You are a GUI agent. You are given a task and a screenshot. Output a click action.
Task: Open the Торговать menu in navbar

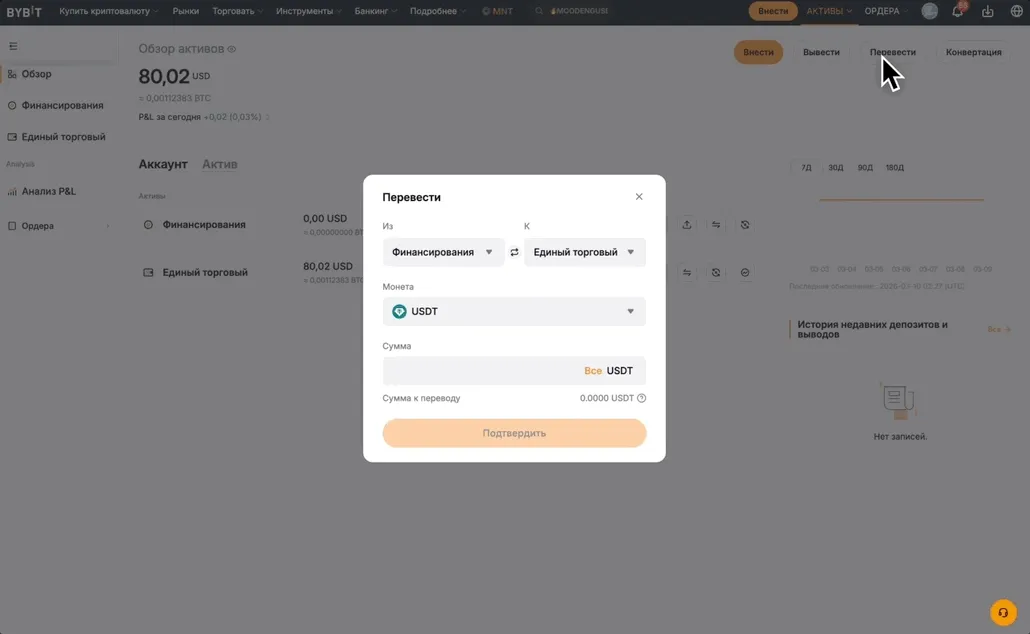click(x=237, y=11)
